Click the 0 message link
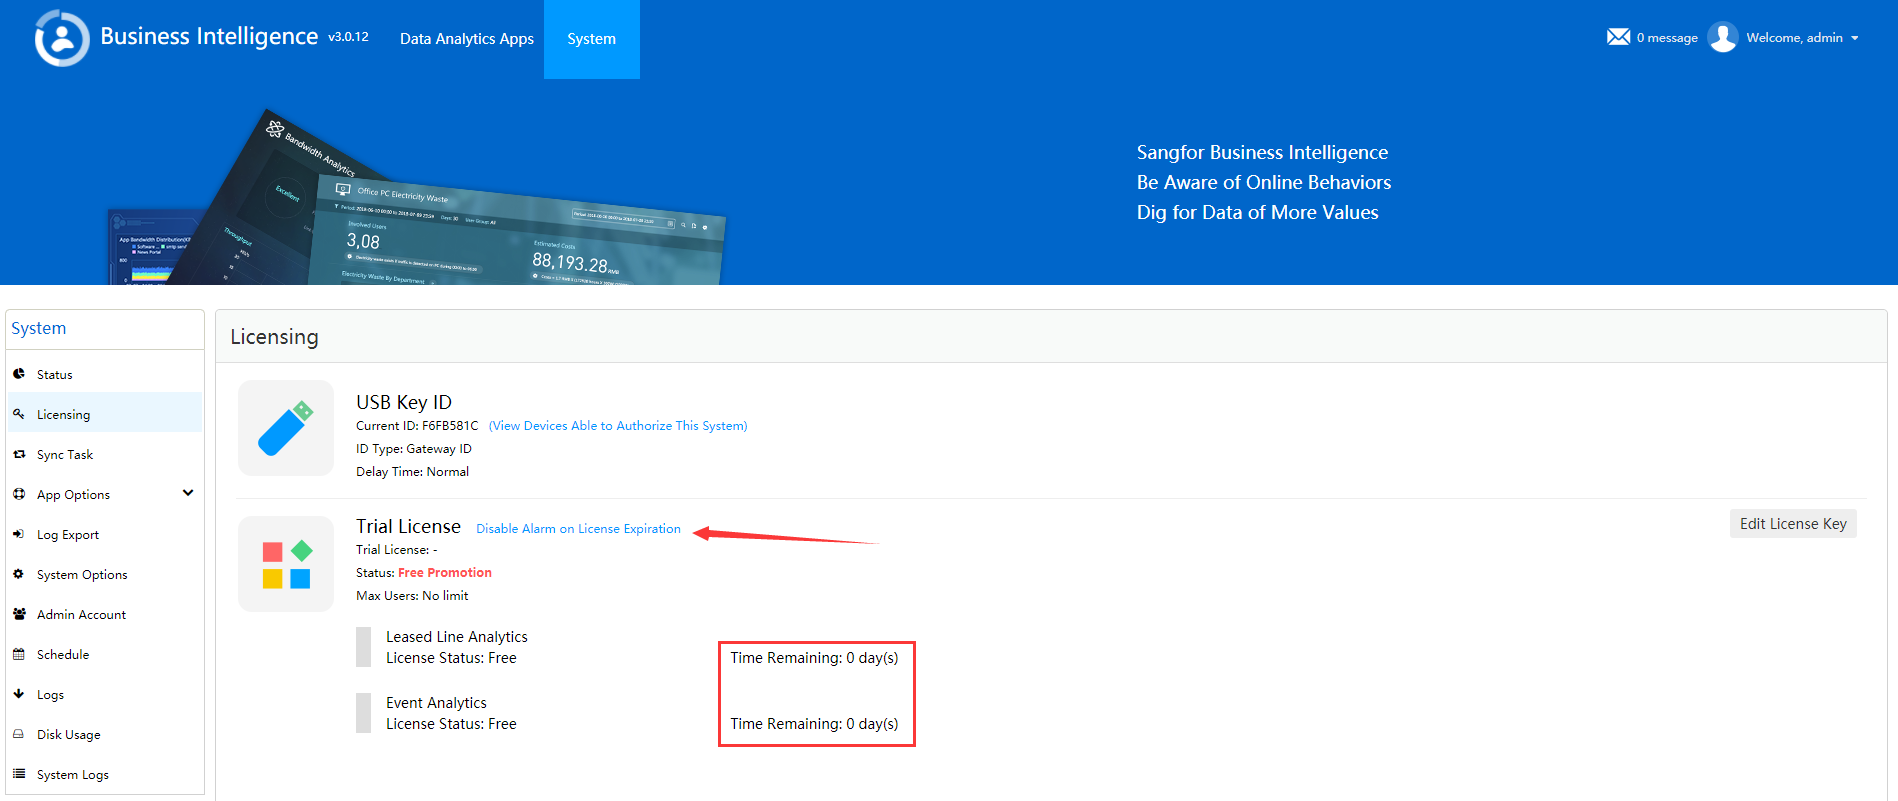This screenshot has width=1898, height=801. tap(1667, 38)
